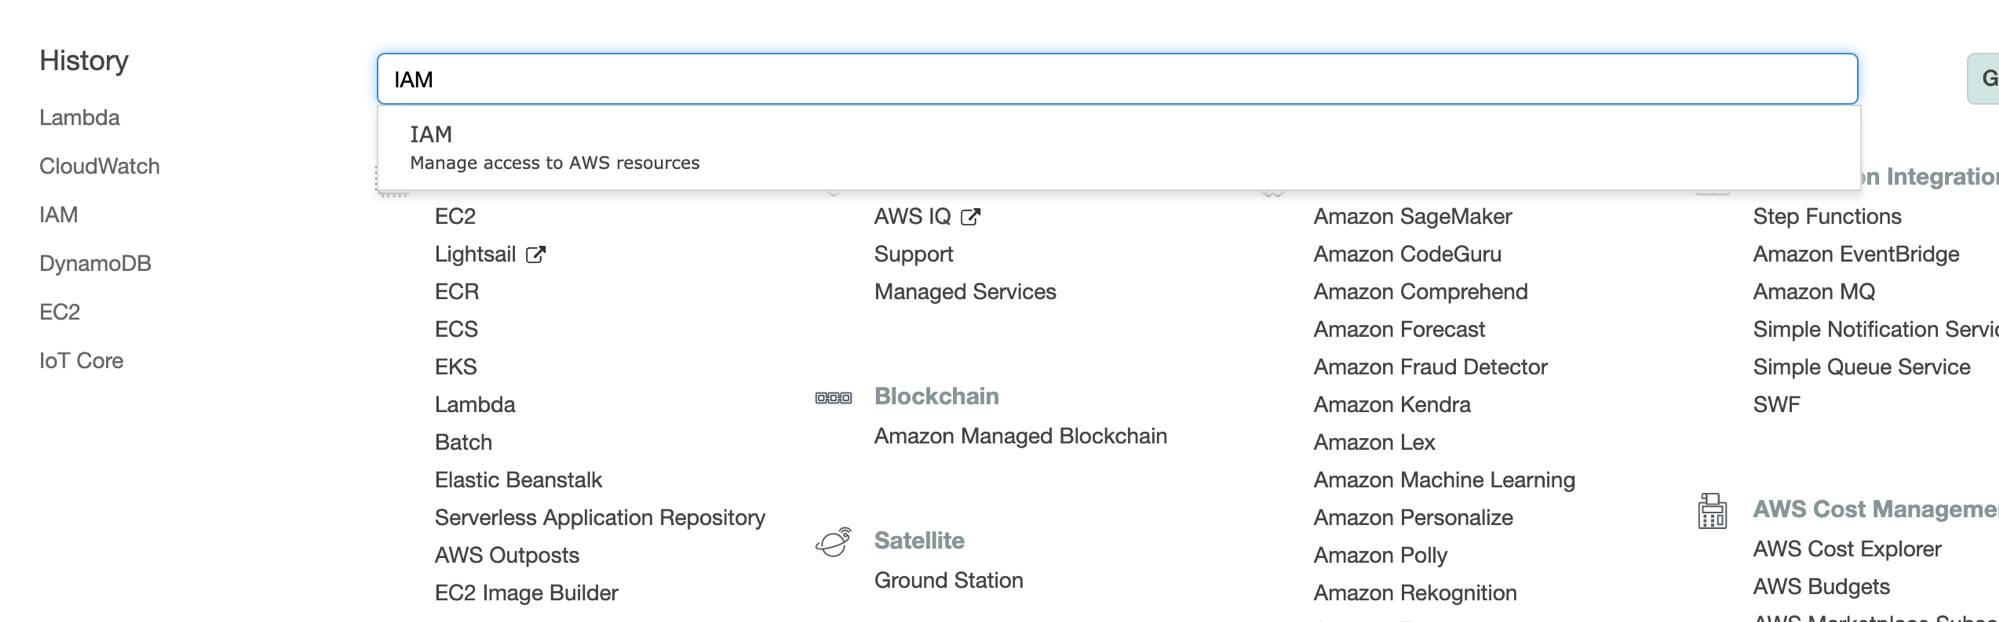Viewport: 1999px width, 622px height.
Task: Open the Batch service
Action: 463,443
